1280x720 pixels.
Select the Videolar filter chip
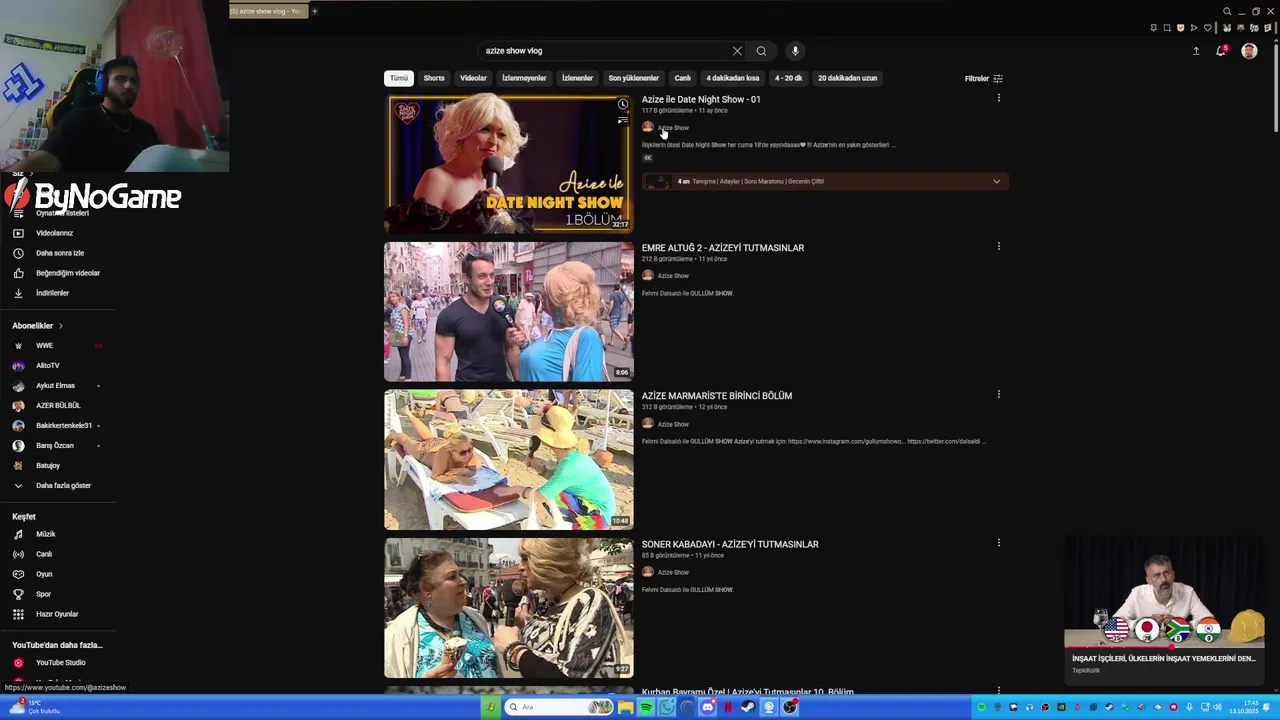[473, 78]
